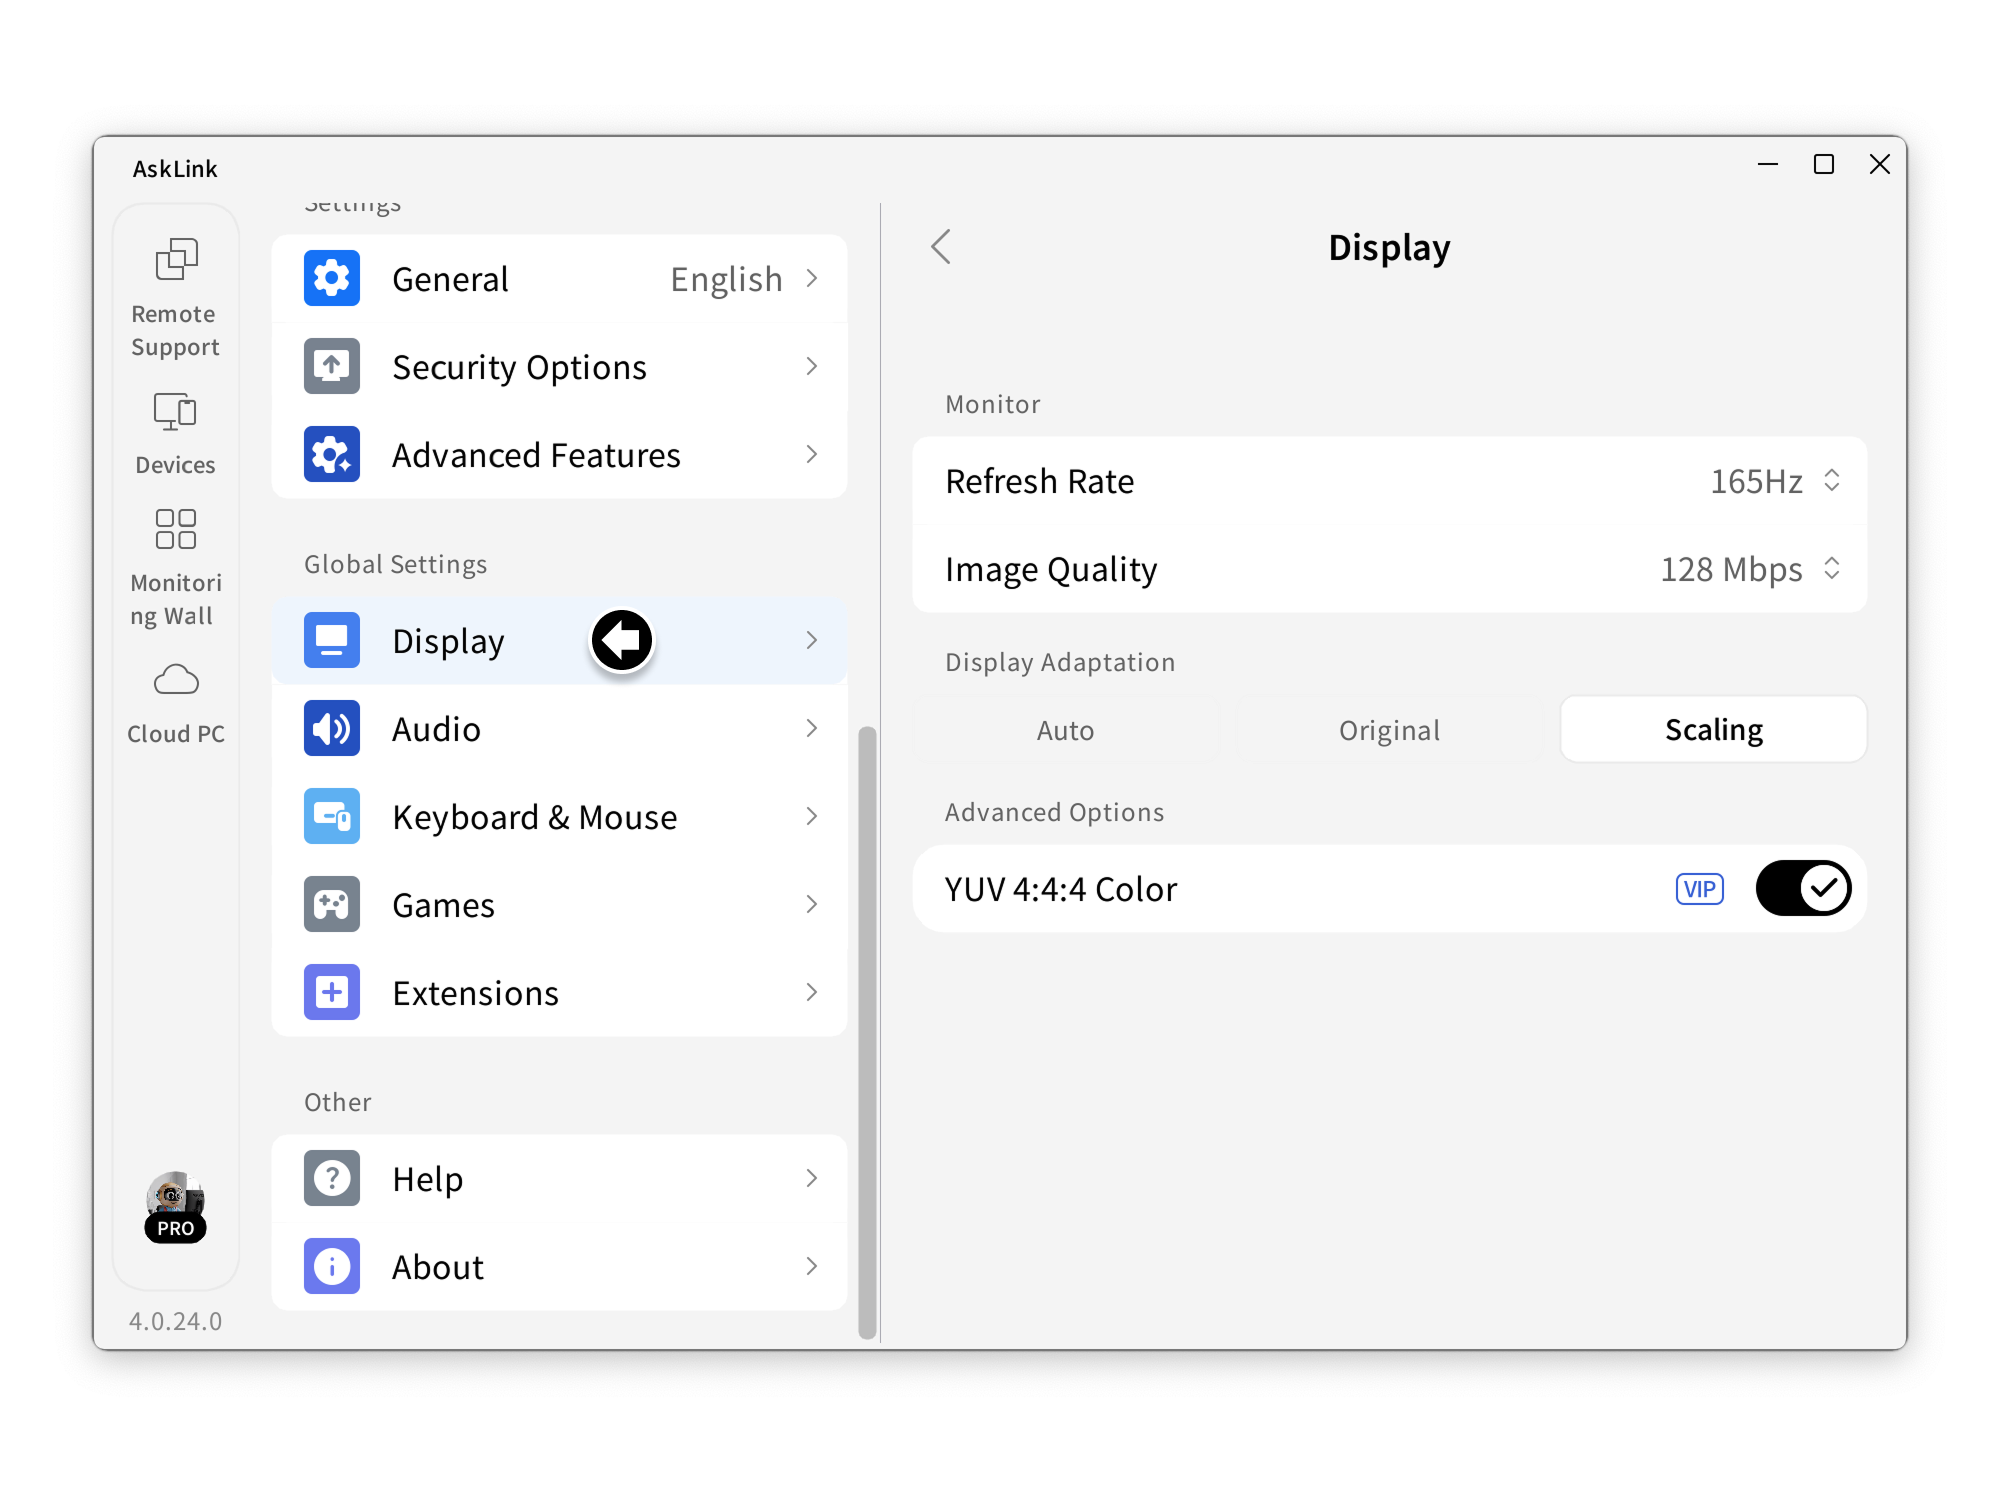Viewport: 2000px width, 1500px height.
Task: Open the Image Quality 128 Mbps dropdown
Action: (1750, 569)
